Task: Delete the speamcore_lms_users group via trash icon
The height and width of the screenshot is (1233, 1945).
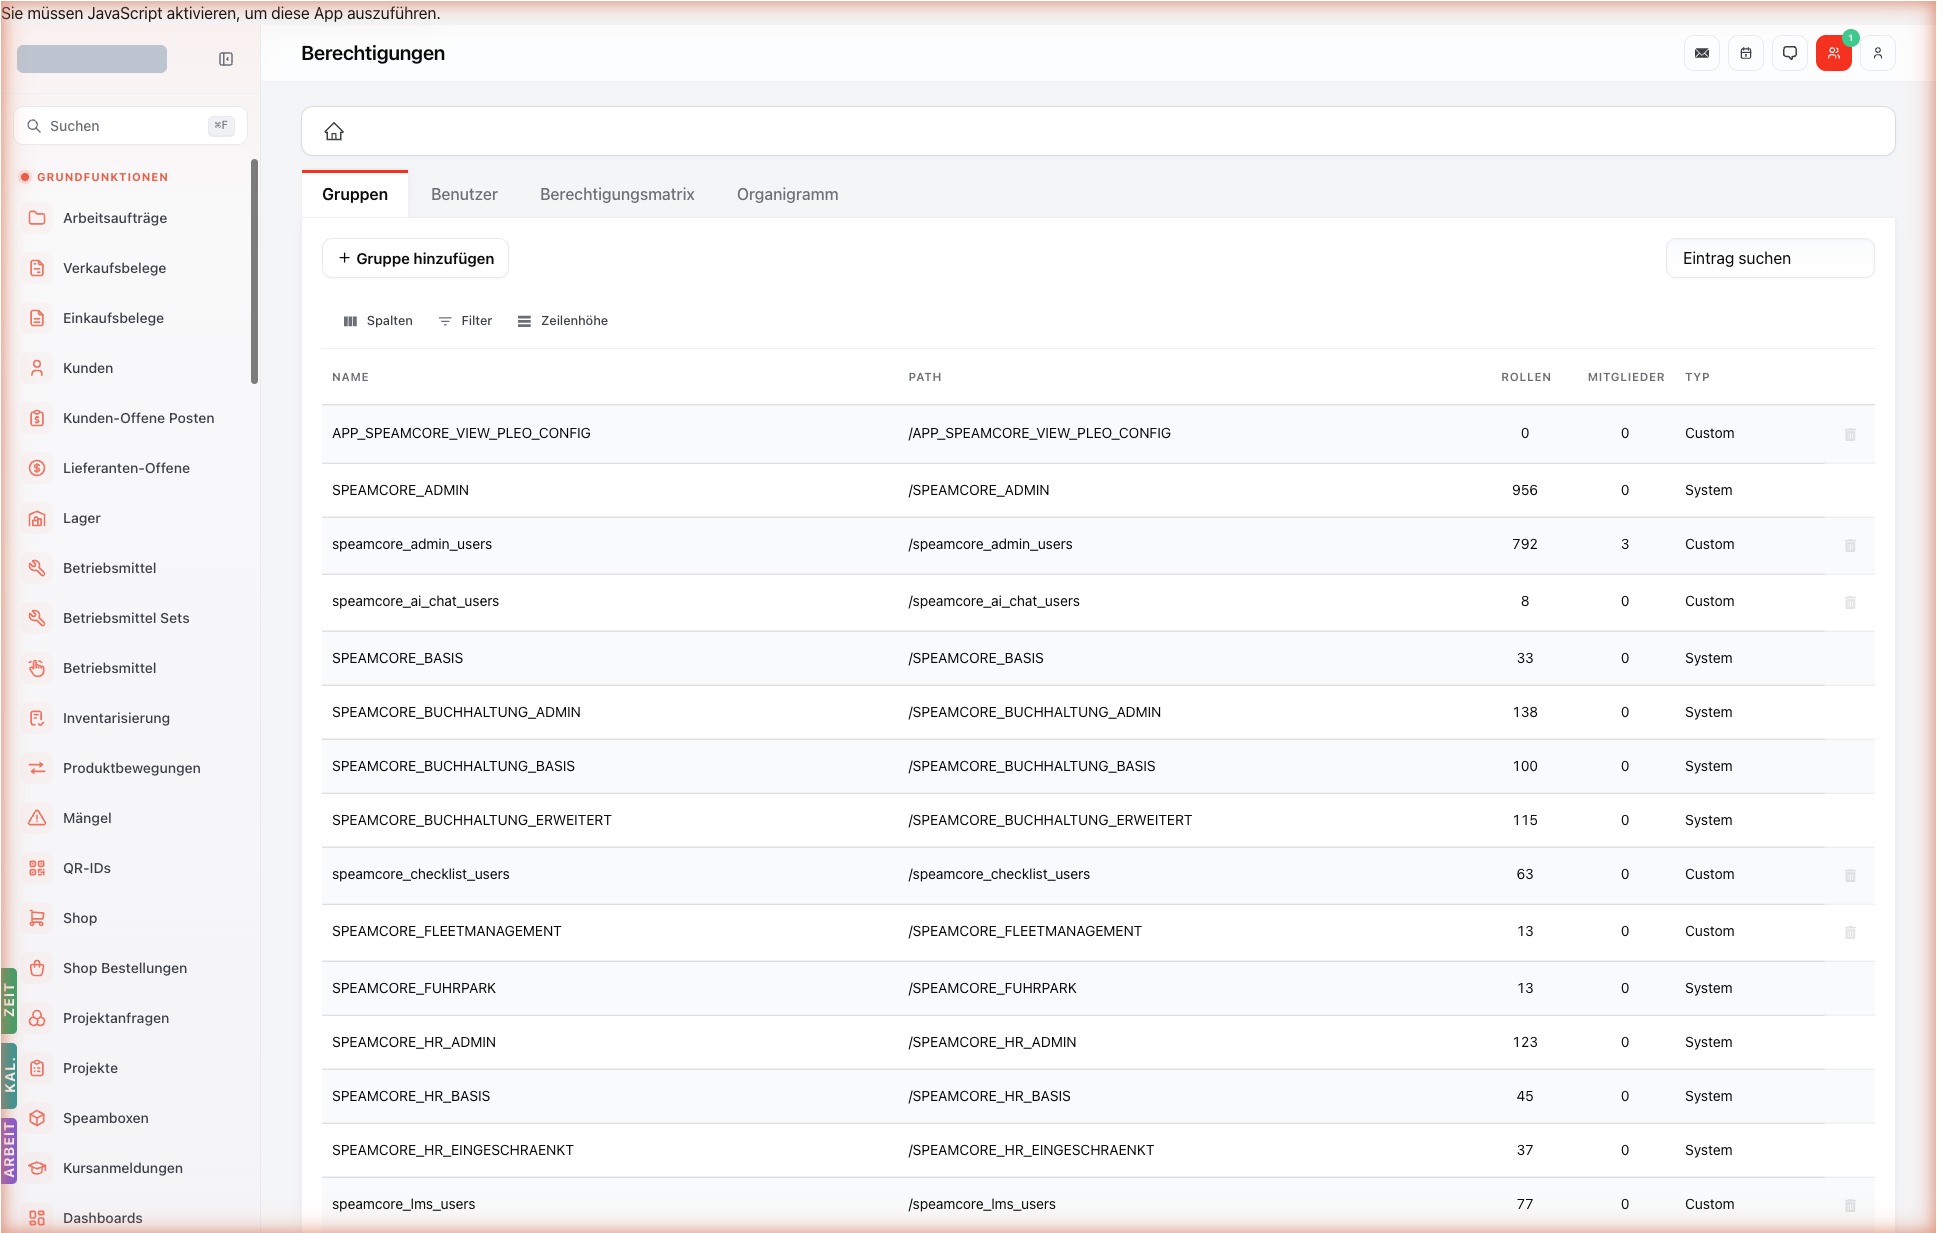Action: (x=1850, y=1205)
